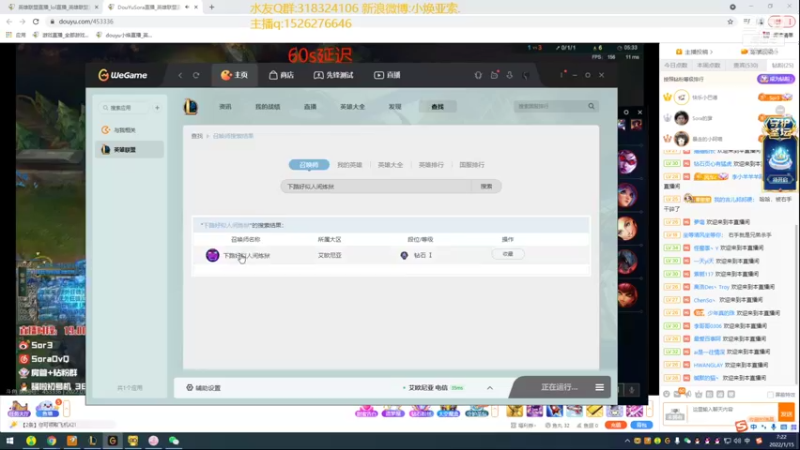Expand the 艾欧尼亚 电信 server chevron

tap(490, 388)
